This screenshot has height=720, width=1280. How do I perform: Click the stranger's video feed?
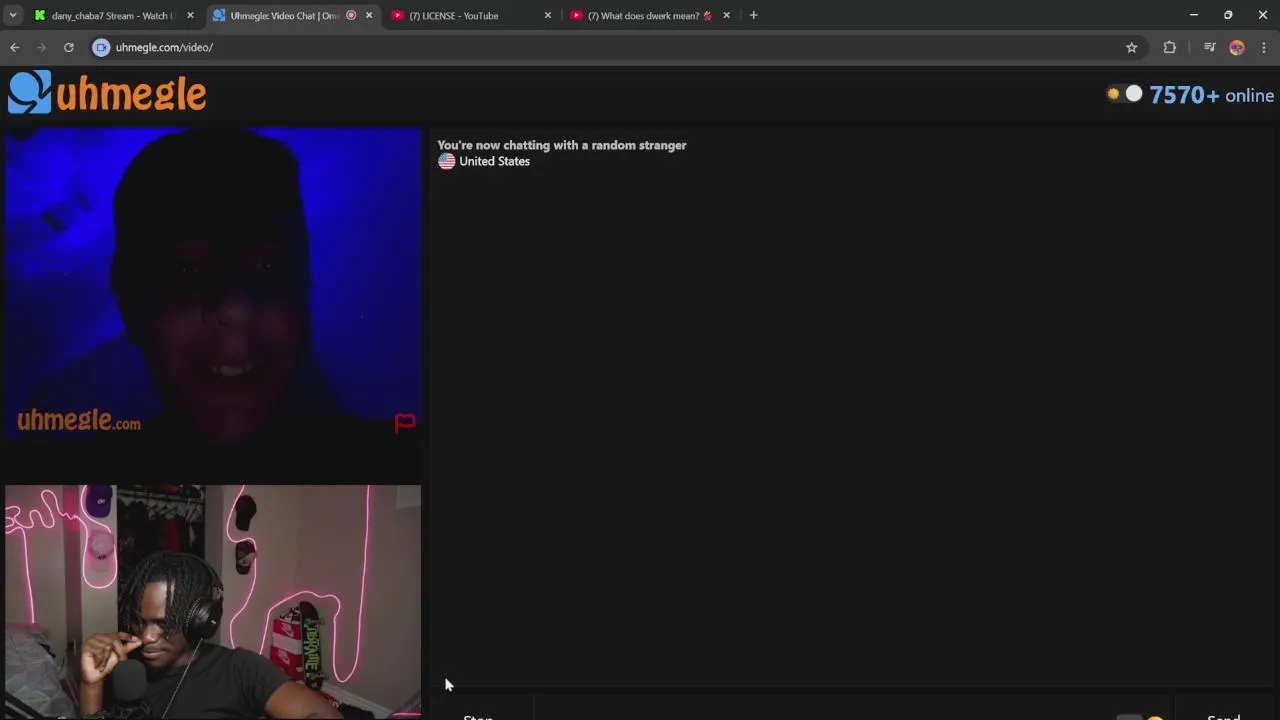[213, 284]
